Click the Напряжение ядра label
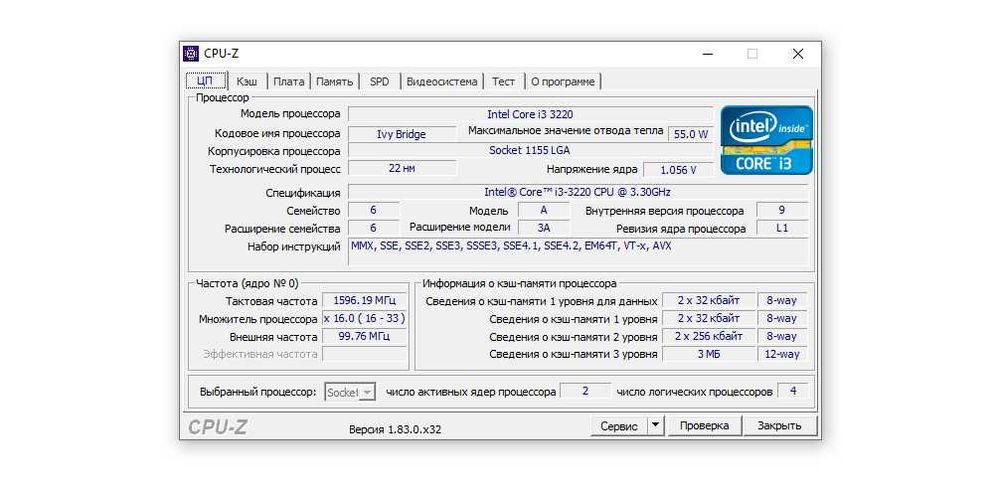The image size is (1000, 490). point(592,169)
